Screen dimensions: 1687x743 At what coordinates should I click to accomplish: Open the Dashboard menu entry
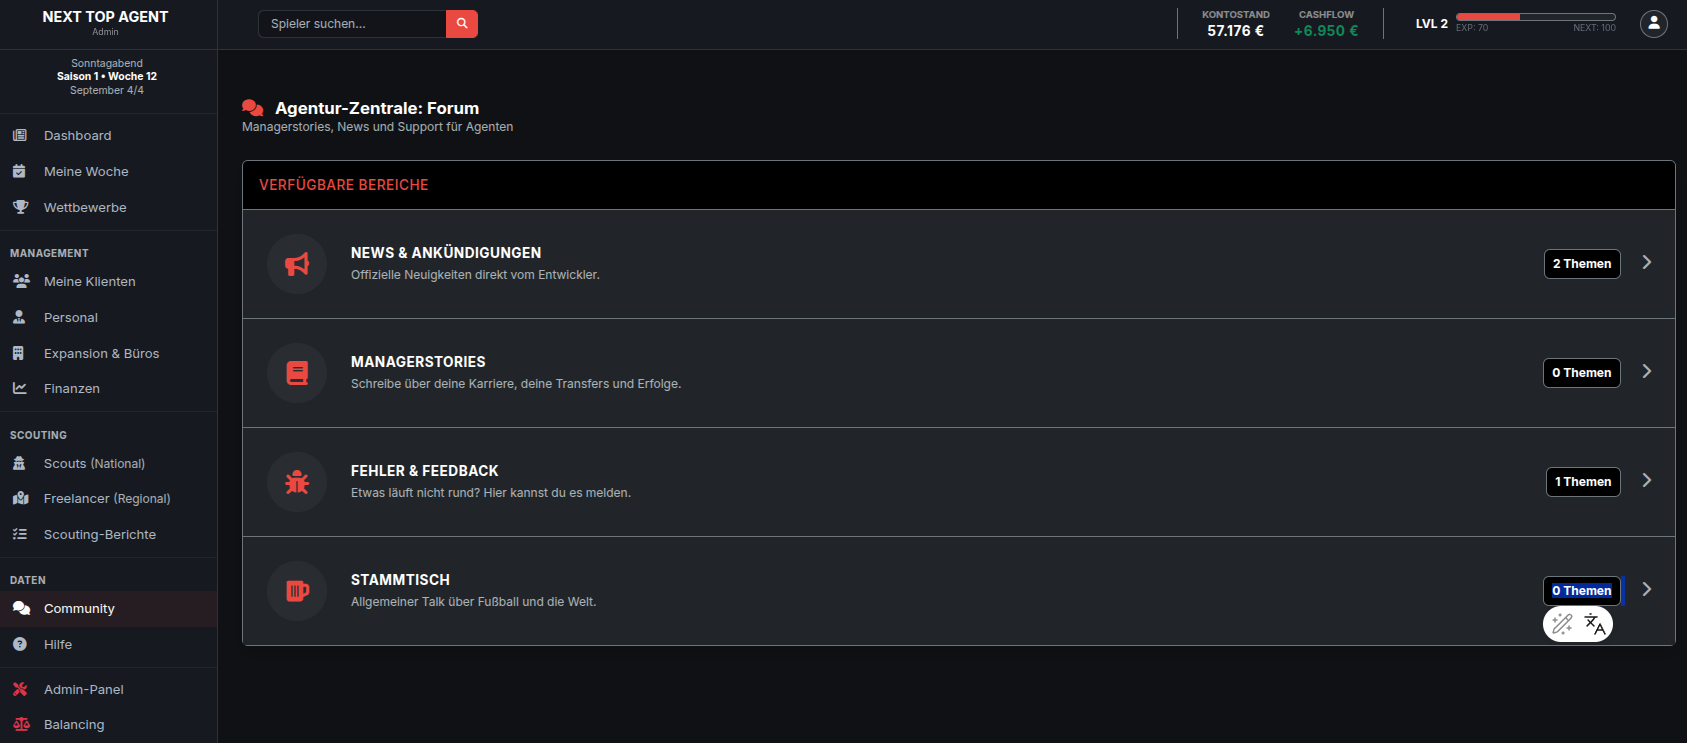[76, 135]
